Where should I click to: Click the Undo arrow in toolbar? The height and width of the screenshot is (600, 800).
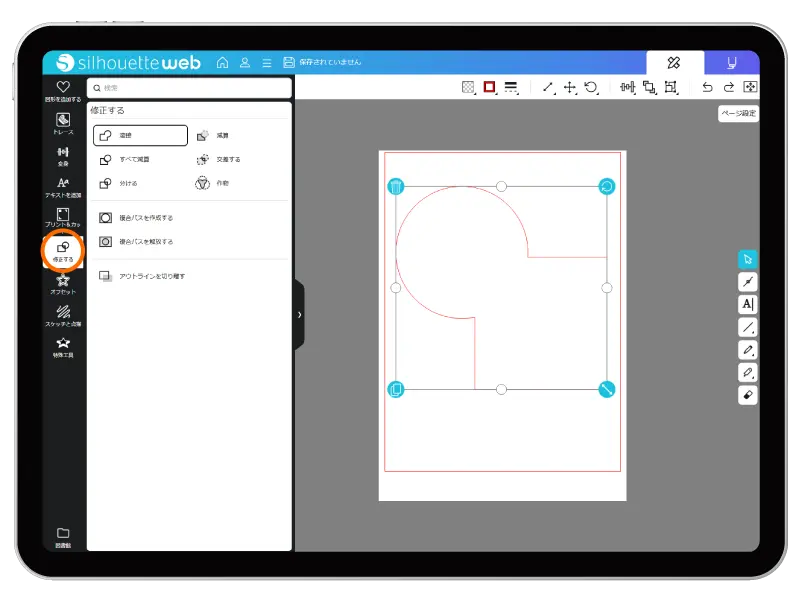click(x=708, y=87)
